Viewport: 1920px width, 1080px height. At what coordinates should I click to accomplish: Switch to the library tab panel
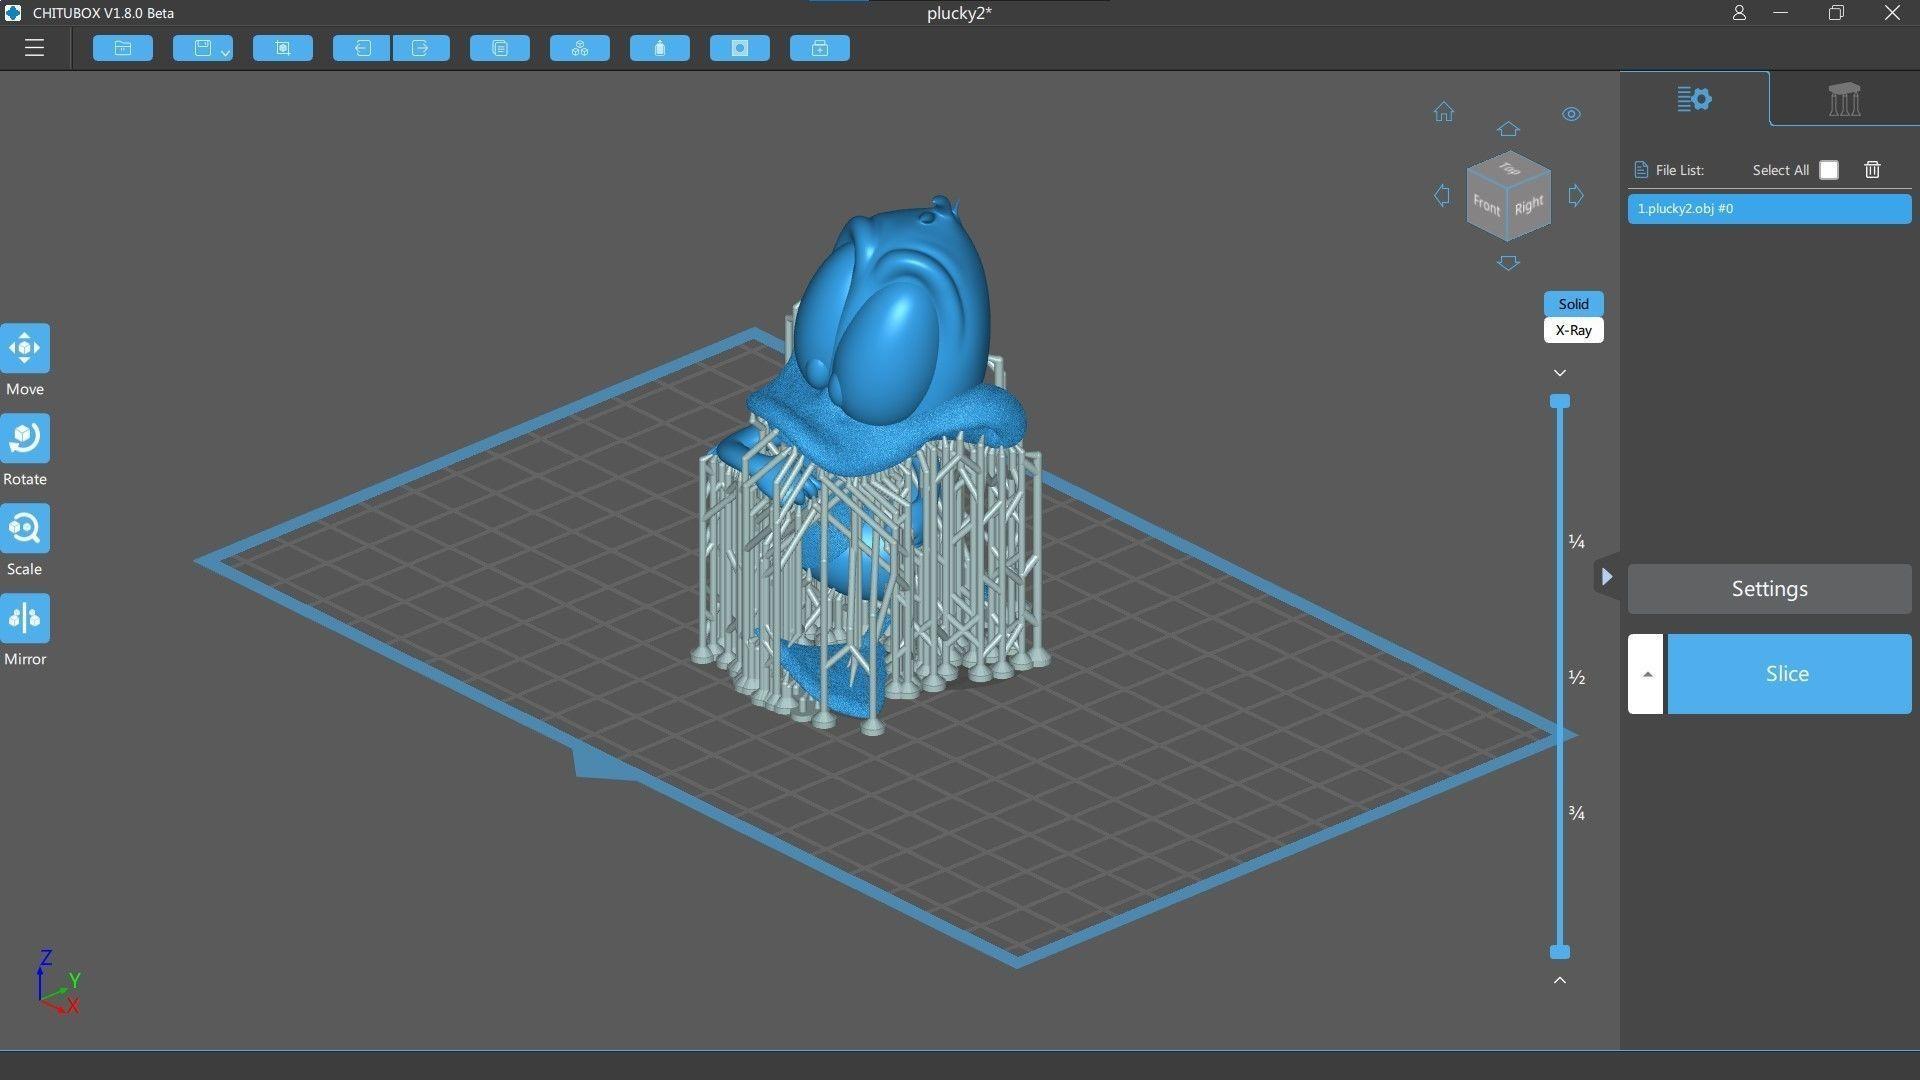point(1844,99)
